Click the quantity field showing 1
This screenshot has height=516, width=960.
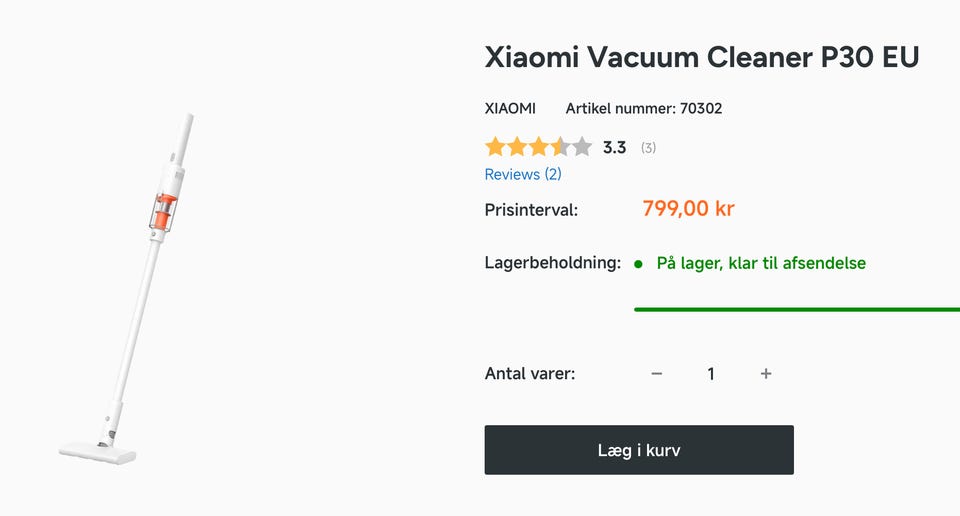click(711, 374)
